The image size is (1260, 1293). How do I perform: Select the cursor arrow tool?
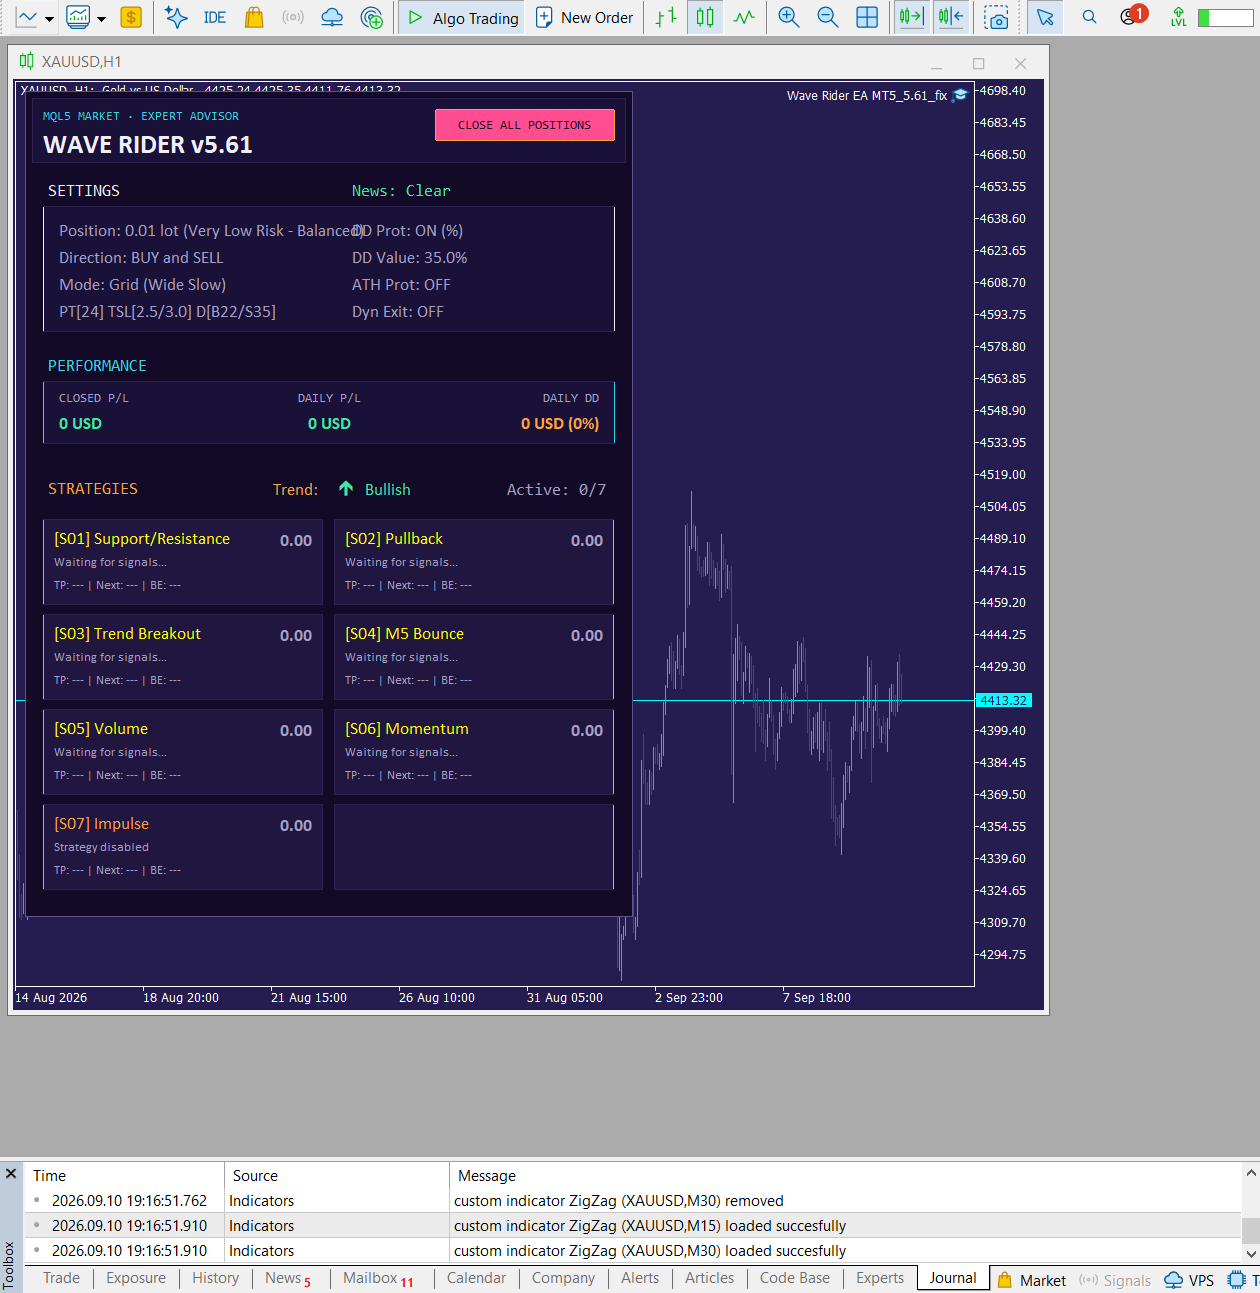click(x=1045, y=17)
